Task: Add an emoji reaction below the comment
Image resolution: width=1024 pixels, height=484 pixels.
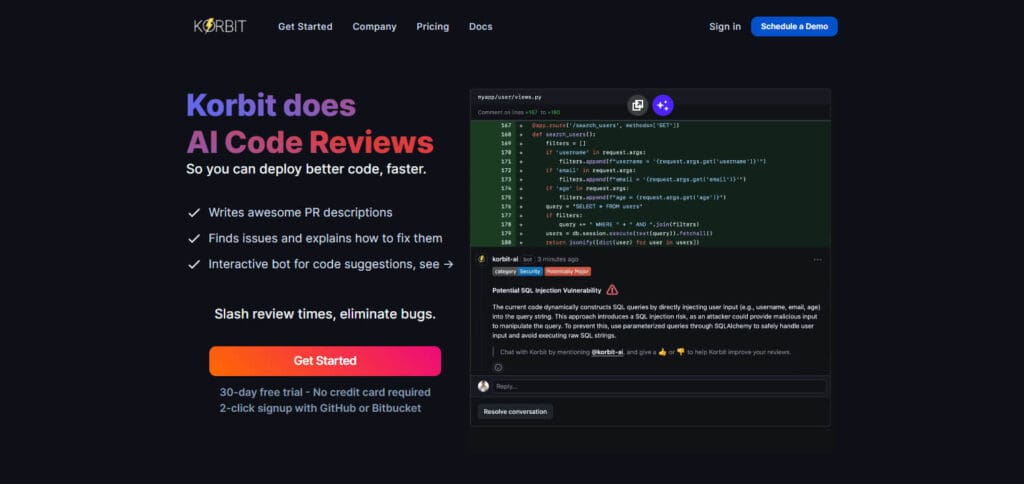Action: [498, 367]
